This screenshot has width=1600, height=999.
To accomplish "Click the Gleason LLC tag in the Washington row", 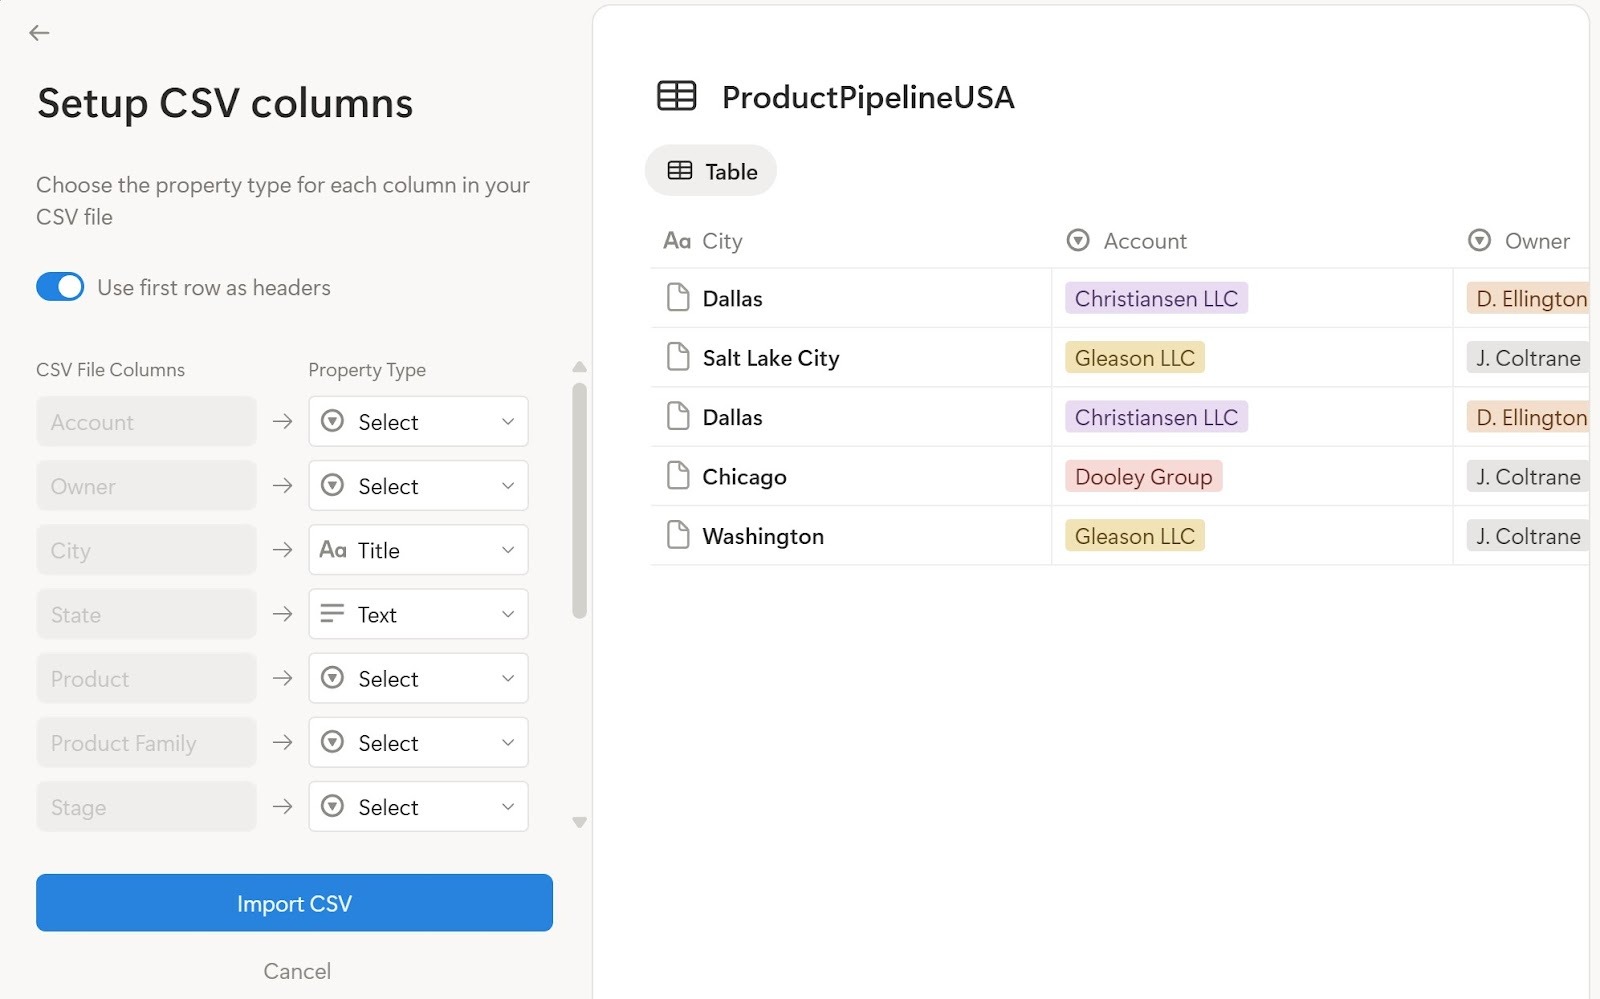I will click(1134, 535).
